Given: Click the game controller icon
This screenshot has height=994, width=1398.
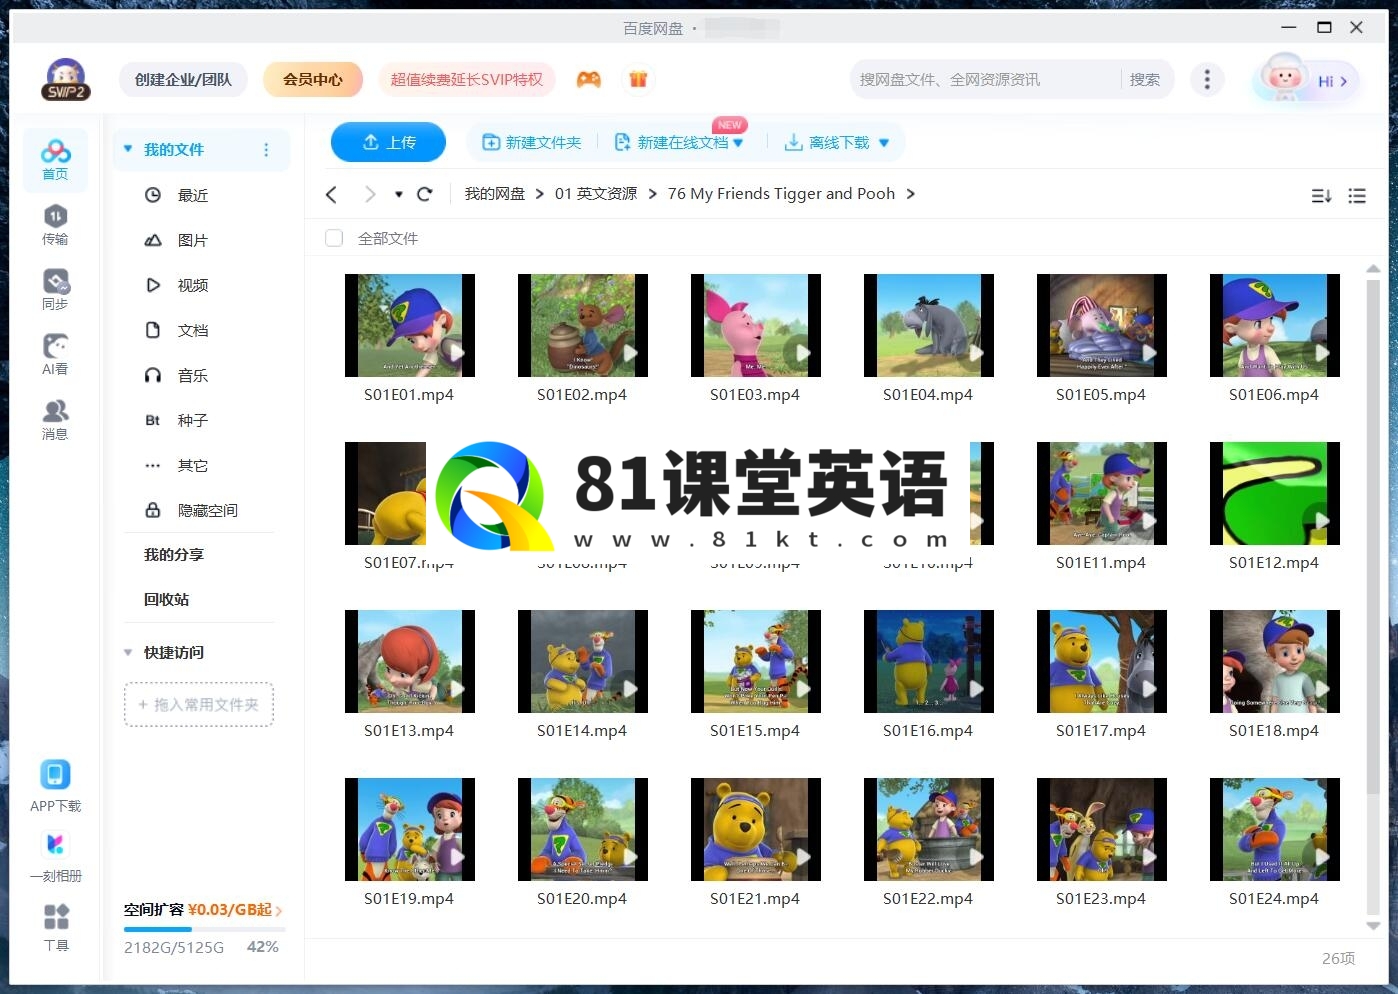Looking at the screenshot, I should click(x=589, y=79).
